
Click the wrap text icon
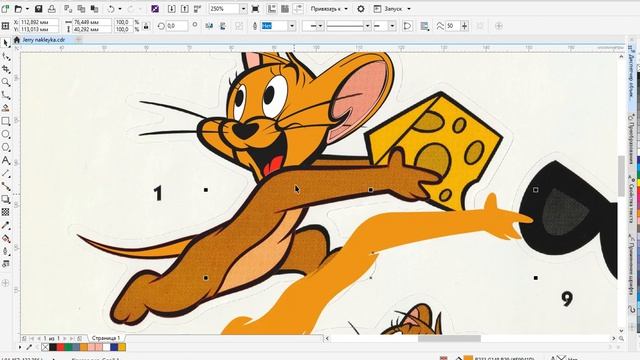(x=424, y=26)
